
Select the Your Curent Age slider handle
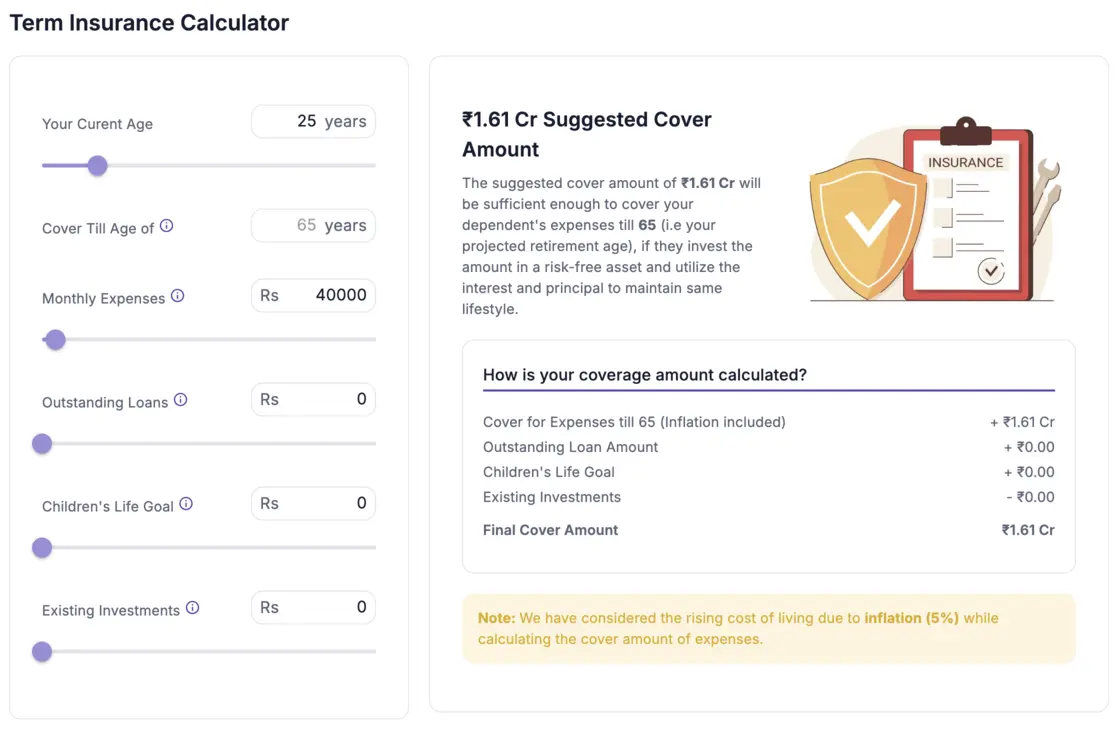click(x=97, y=165)
